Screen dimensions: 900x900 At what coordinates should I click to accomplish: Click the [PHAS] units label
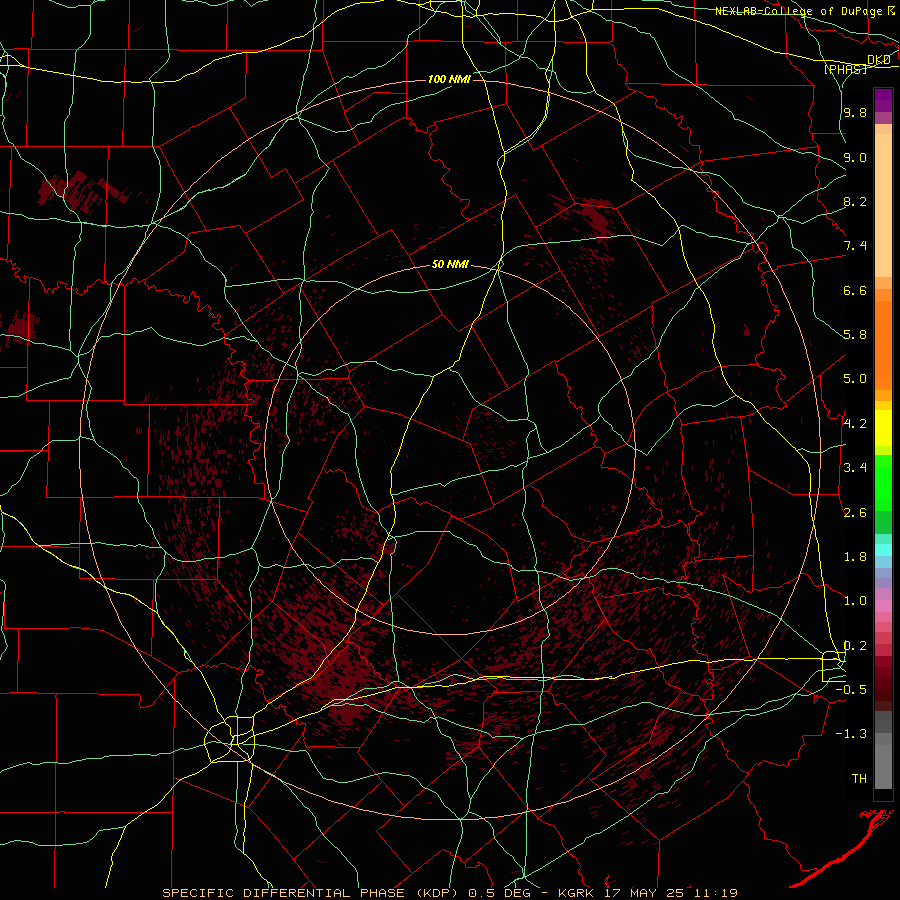tap(845, 69)
